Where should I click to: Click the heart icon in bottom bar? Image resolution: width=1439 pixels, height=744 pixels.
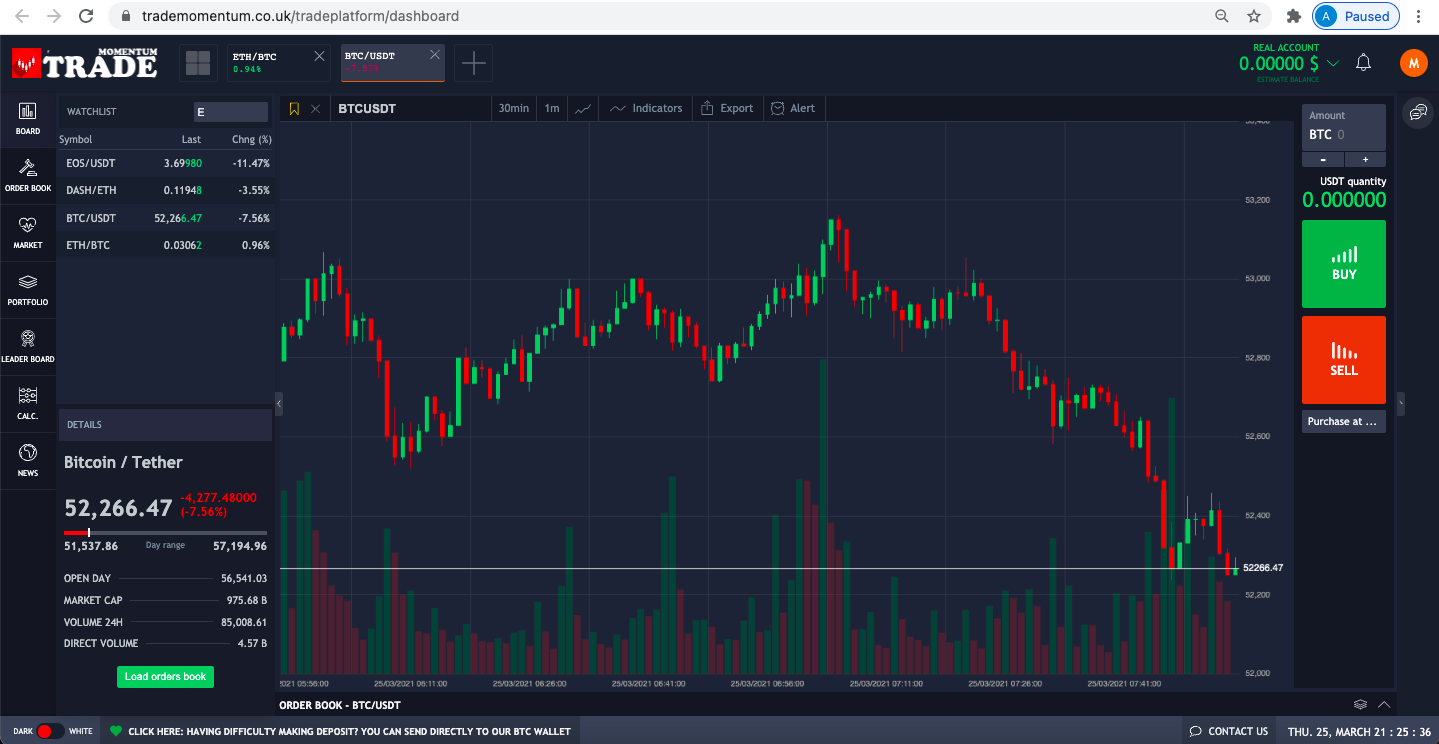[x=115, y=731]
